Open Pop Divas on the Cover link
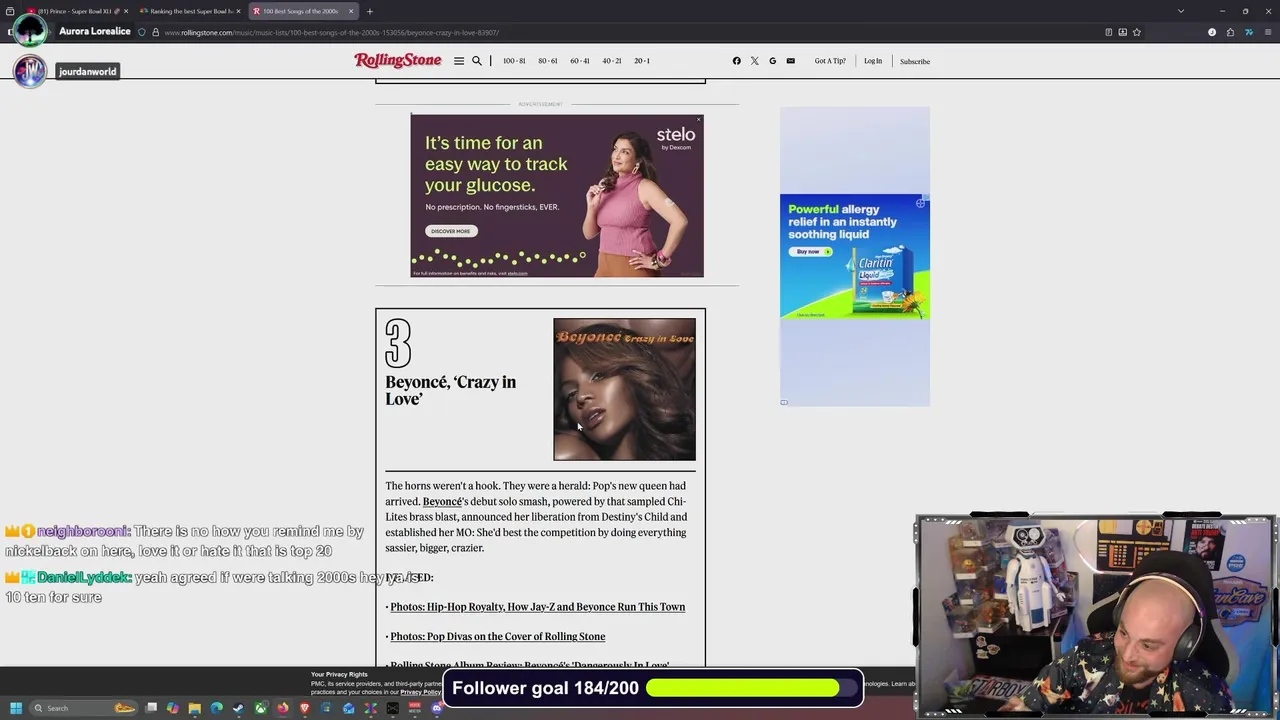The image size is (1280, 720). [x=498, y=637]
